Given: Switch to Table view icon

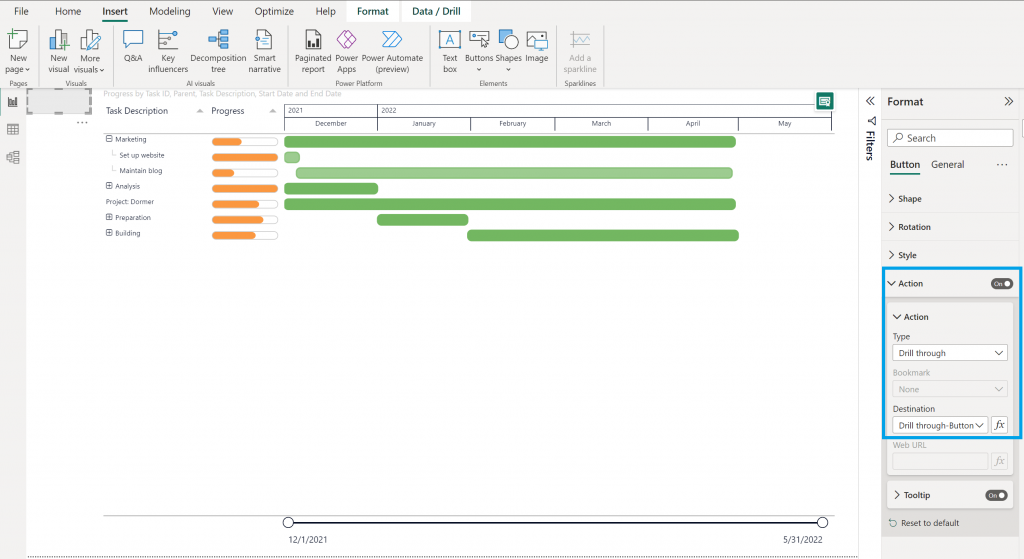Looking at the screenshot, I should [12, 129].
